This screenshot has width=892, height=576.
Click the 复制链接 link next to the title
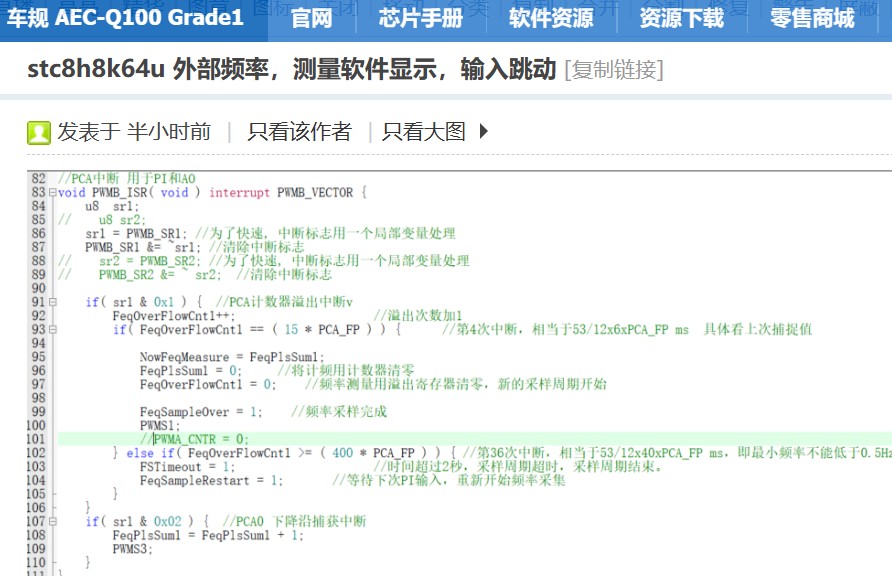click(x=614, y=70)
